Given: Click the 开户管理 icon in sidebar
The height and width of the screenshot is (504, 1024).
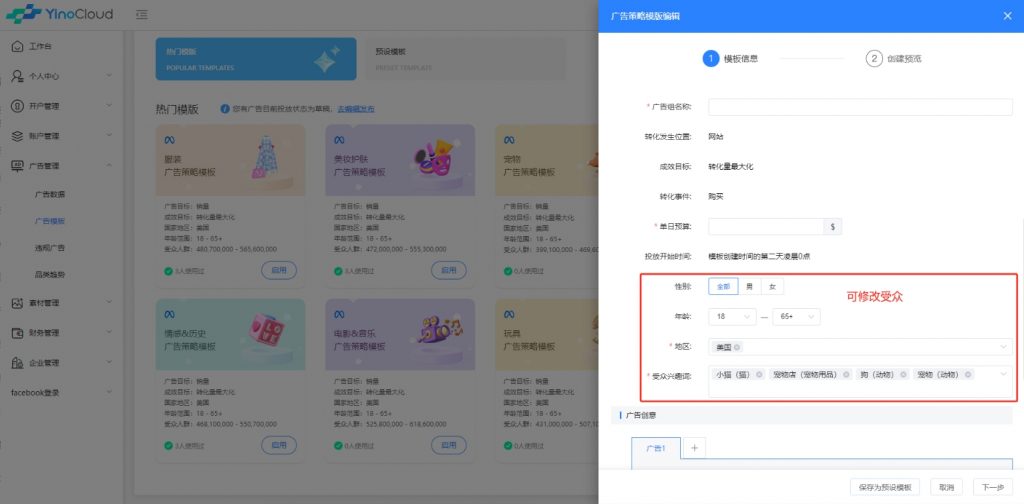Looking at the screenshot, I should 18,106.
